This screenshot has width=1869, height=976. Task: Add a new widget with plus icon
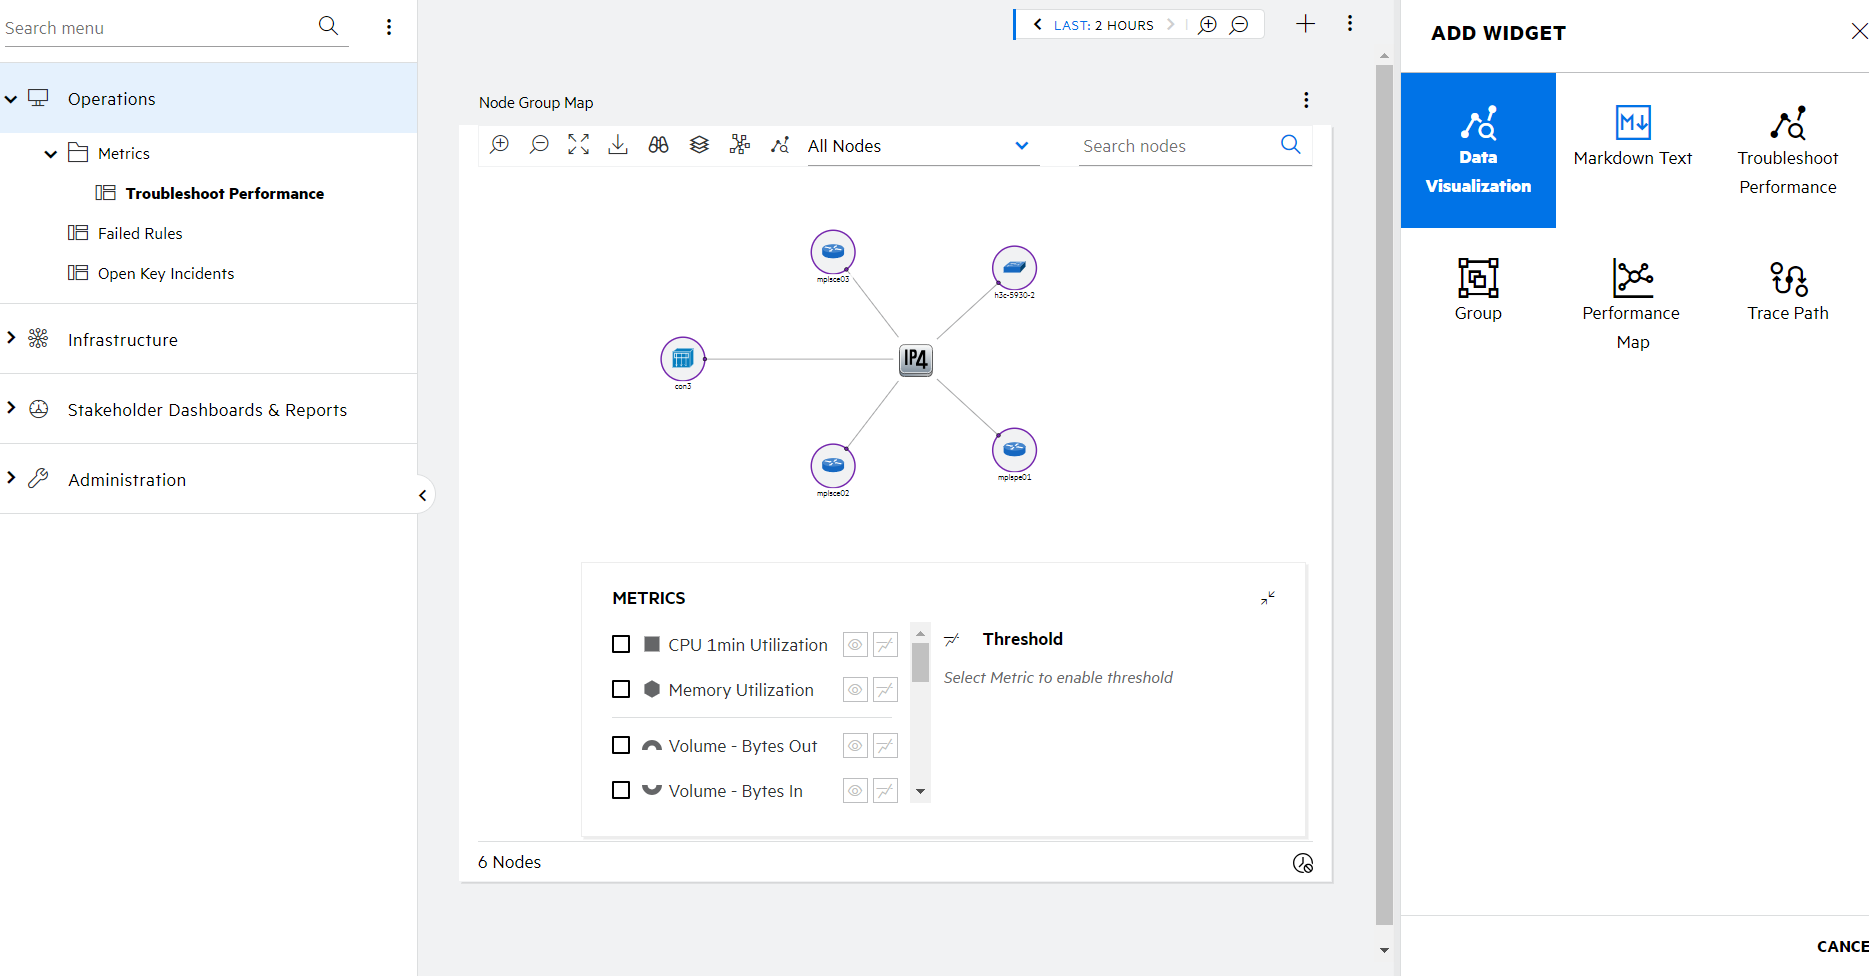1305,24
